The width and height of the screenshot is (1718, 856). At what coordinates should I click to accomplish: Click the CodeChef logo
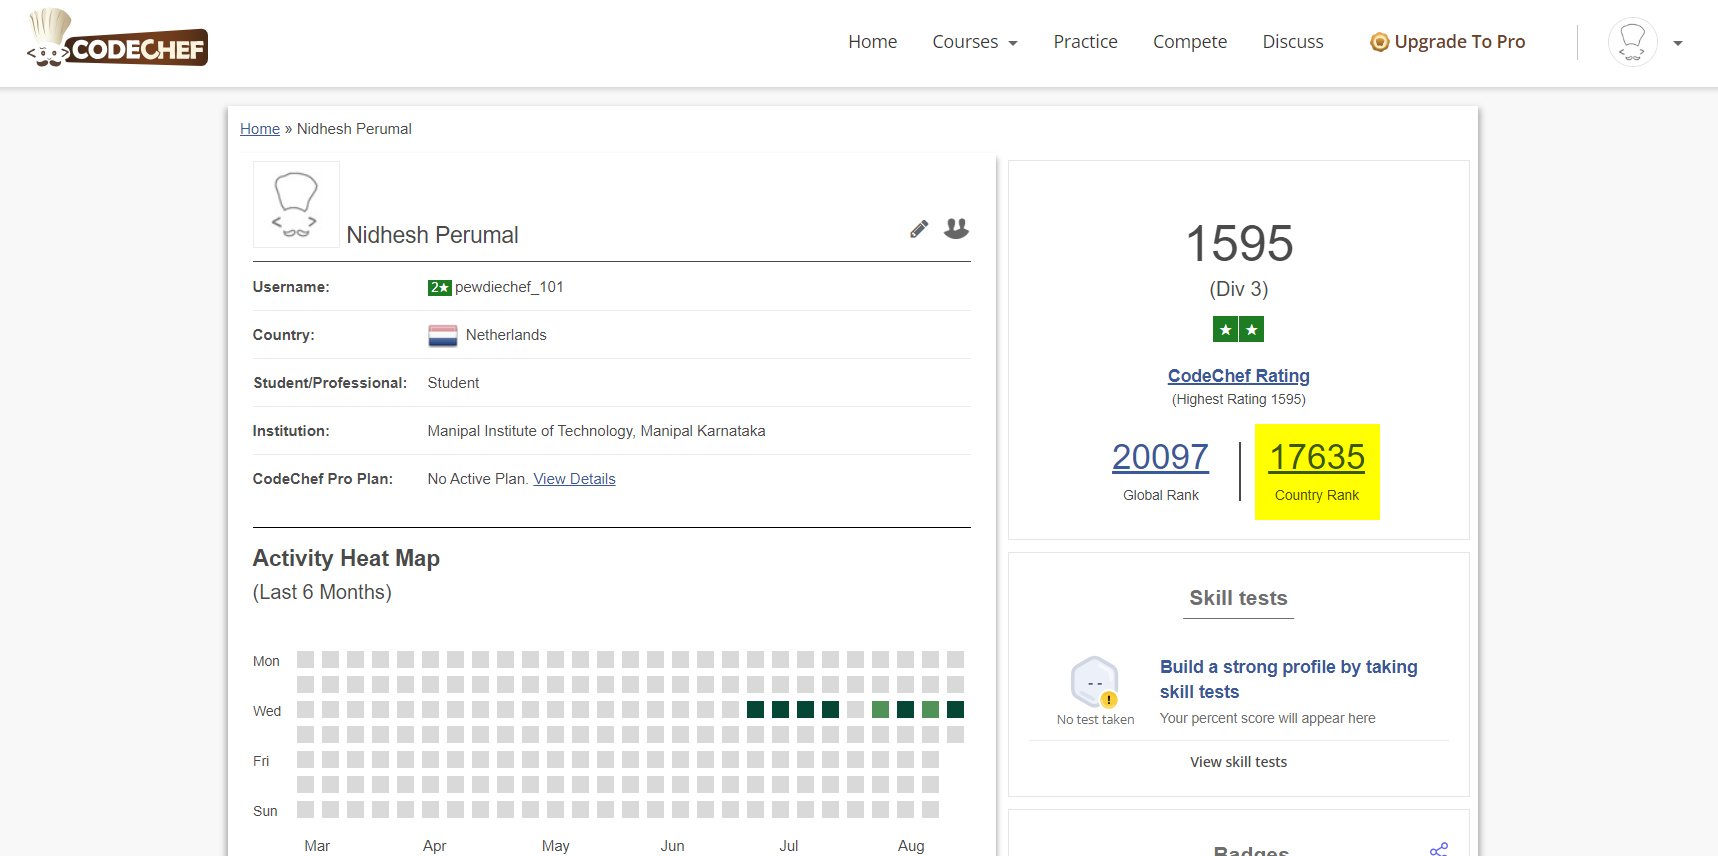[x=117, y=39]
